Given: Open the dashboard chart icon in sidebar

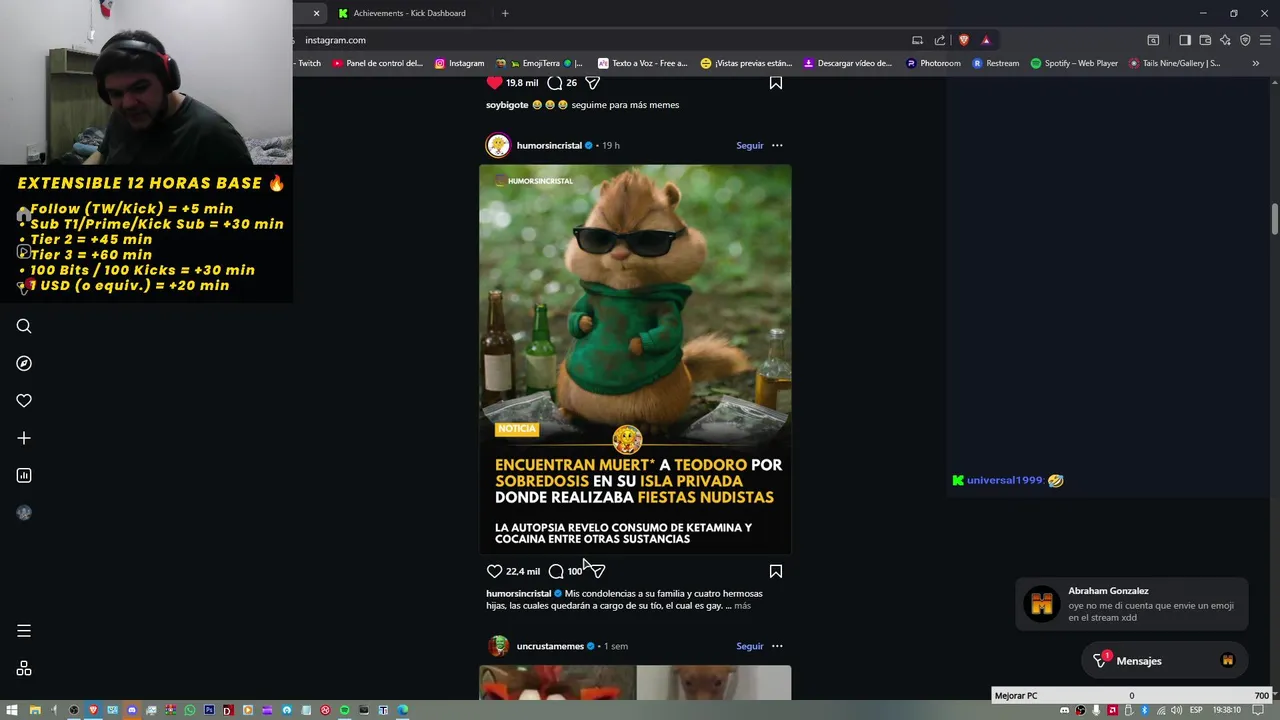Looking at the screenshot, I should click(24, 475).
